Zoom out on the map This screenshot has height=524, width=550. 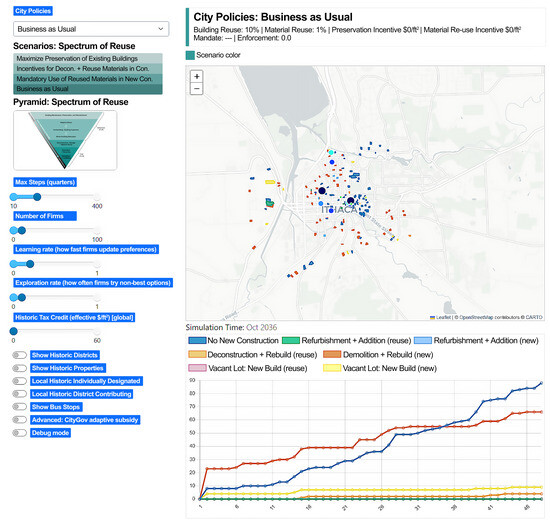coord(197,88)
